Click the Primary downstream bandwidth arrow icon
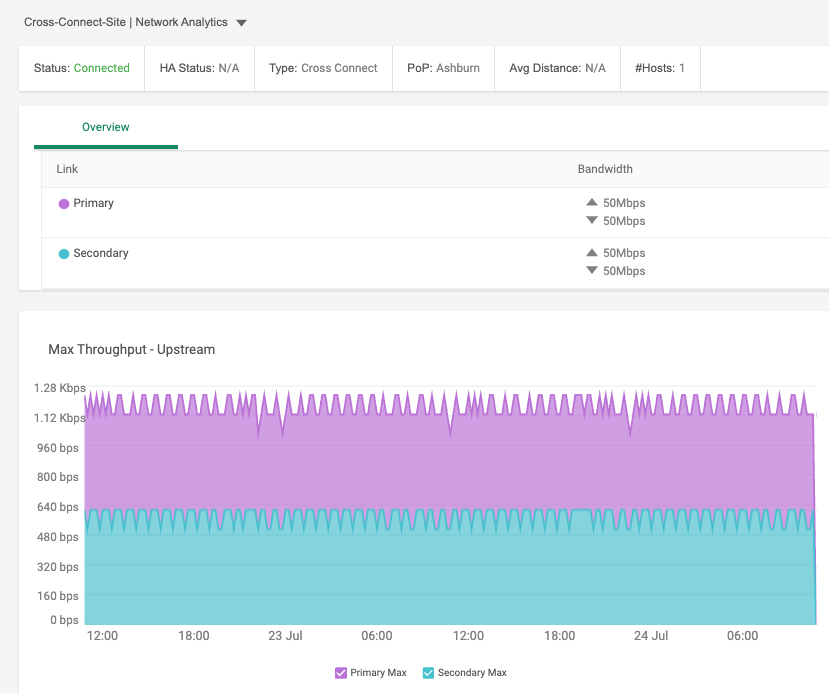This screenshot has width=829, height=693. click(592, 220)
